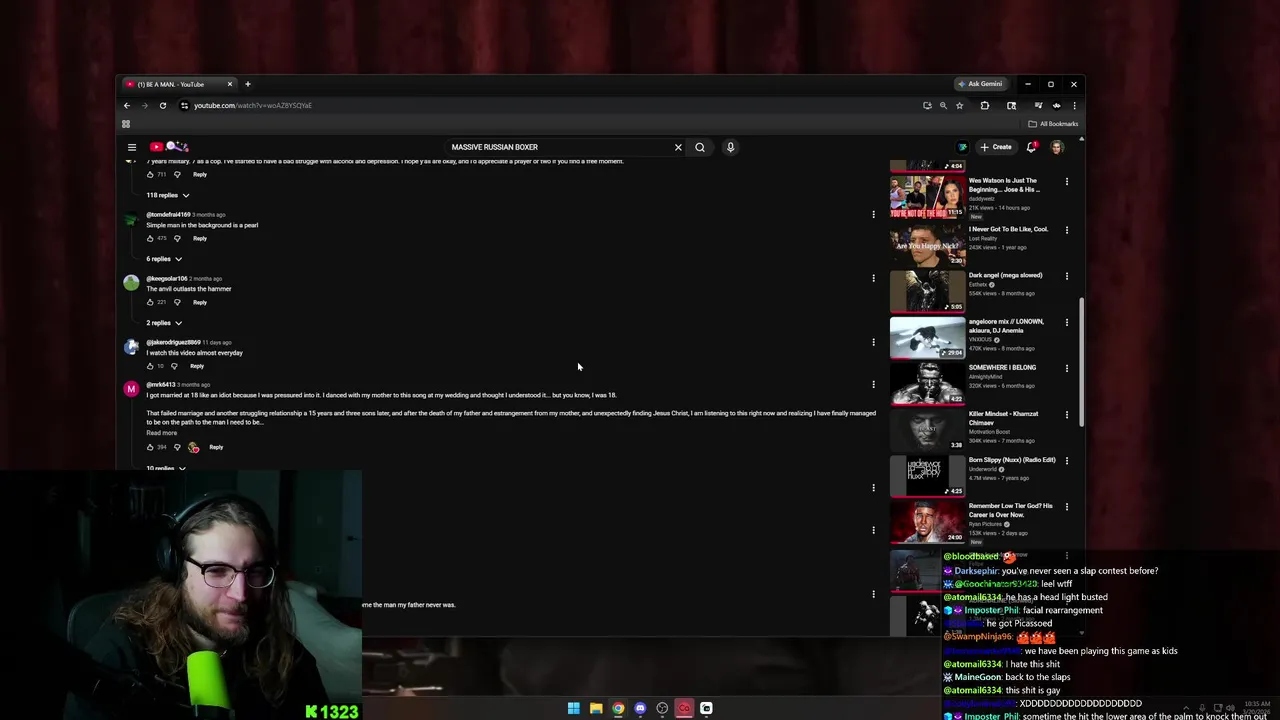Viewport: 1280px width, 720px height.
Task: Open Chrome three-dot menu
Action: pos(1074,105)
